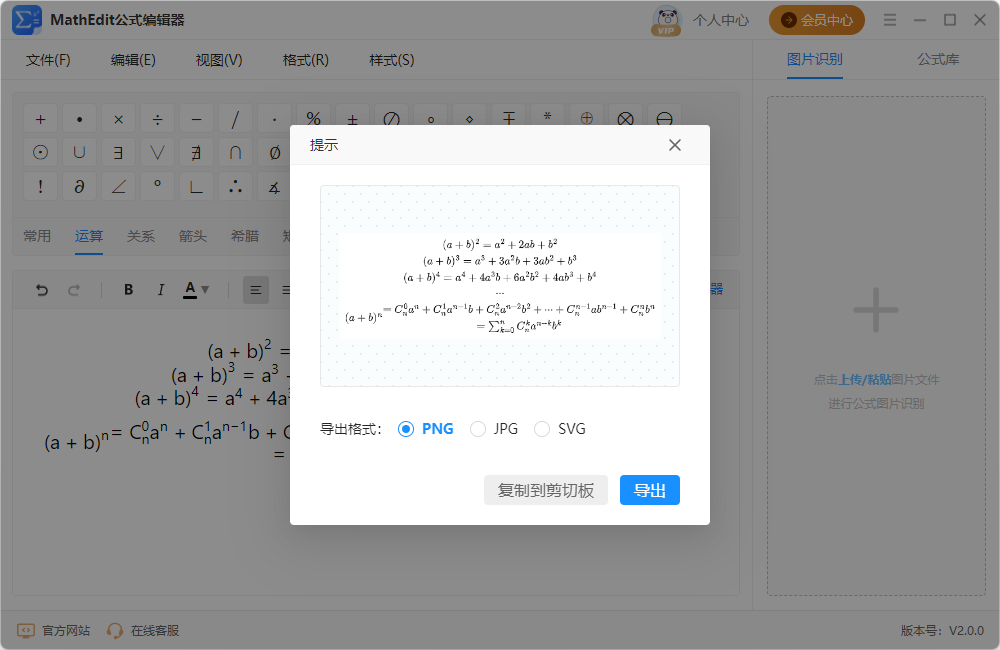Screen dimensions: 1000x650
Task: Click version text 版本号: V2.0.0
Action: pyautogui.click(x=942, y=631)
